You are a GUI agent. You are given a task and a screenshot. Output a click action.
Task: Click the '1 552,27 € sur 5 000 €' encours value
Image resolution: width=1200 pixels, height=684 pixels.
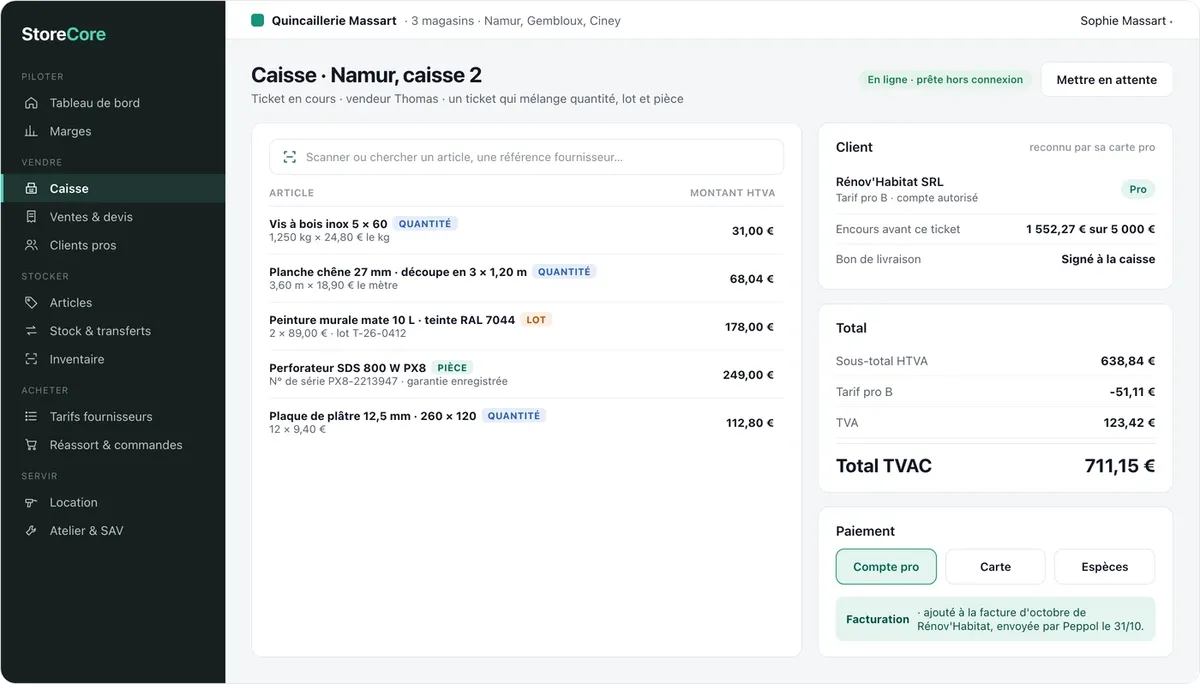1091,229
